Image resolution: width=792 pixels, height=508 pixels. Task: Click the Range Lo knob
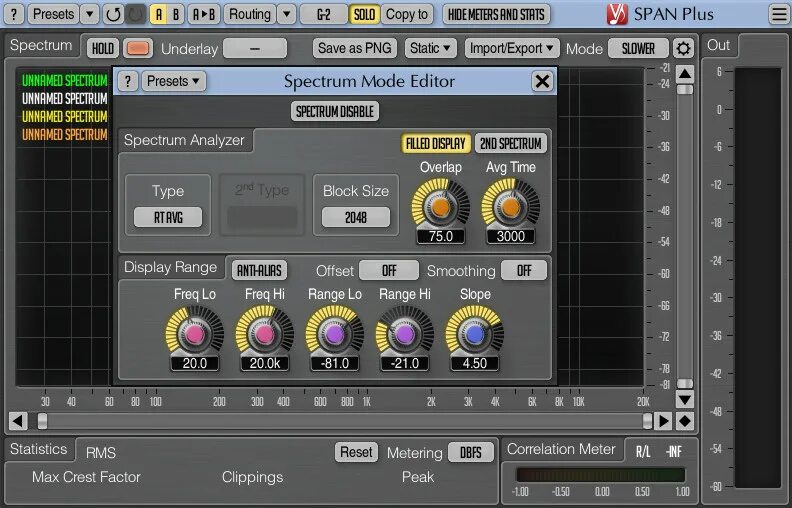click(x=334, y=334)
